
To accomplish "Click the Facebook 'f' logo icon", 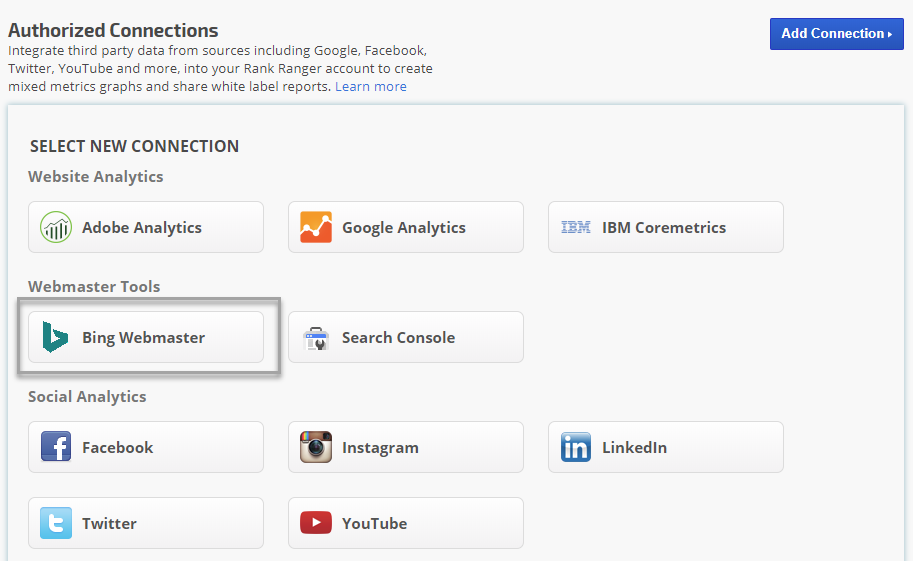I will 56,447.
